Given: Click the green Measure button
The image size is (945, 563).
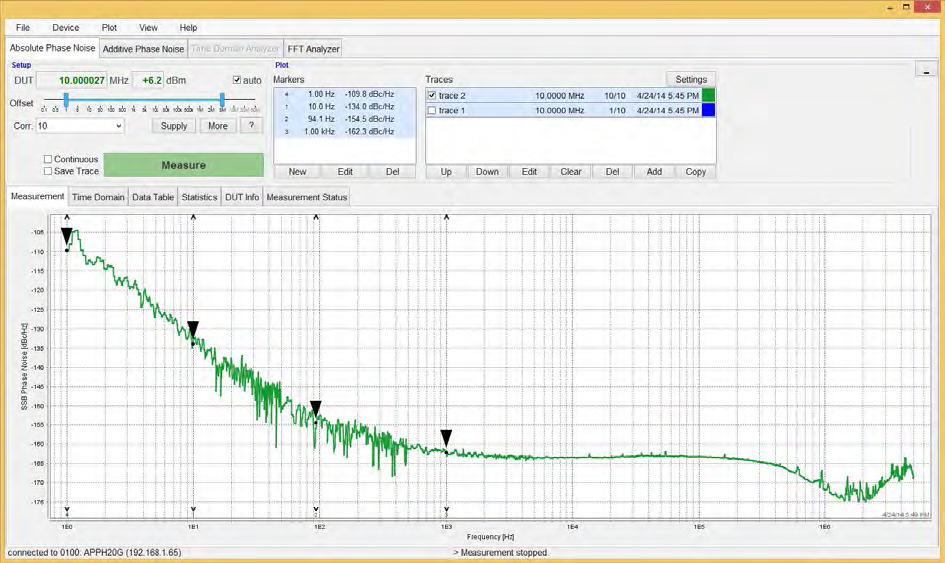Looking at the screenshot, I should [184, 165].
